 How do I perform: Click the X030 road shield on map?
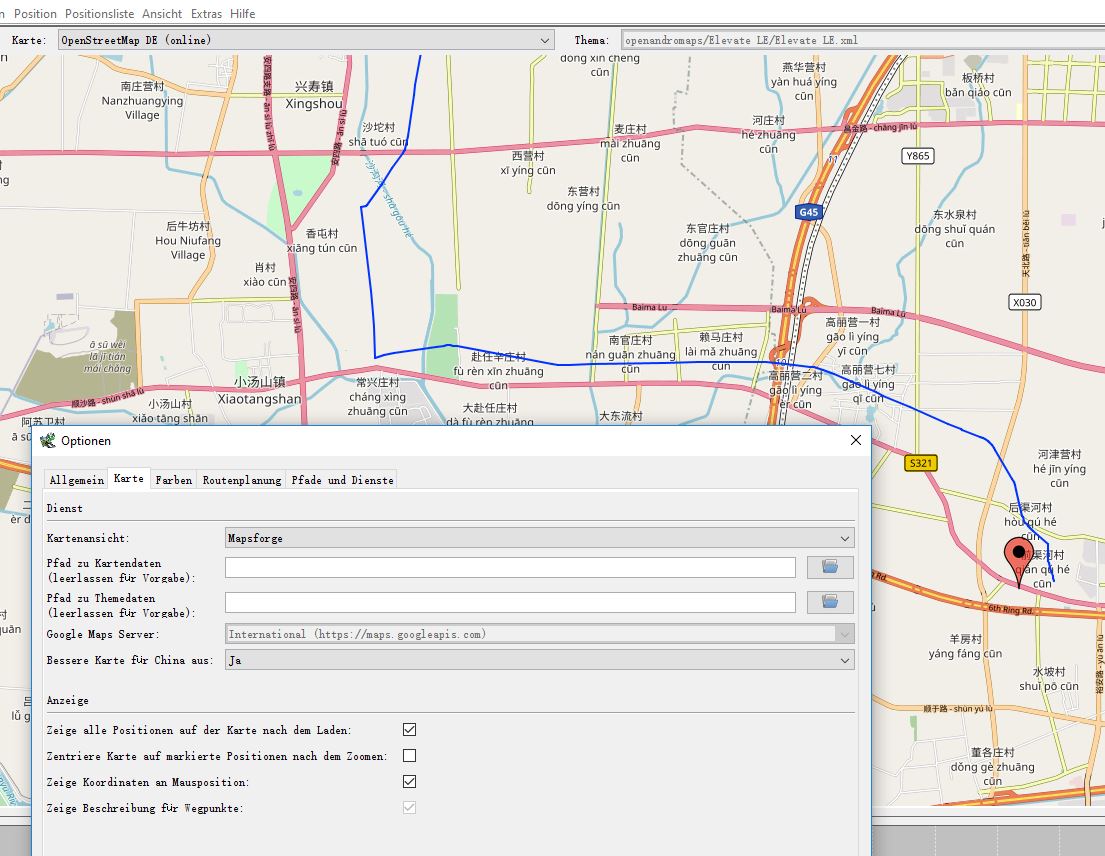pos(1024,302)
